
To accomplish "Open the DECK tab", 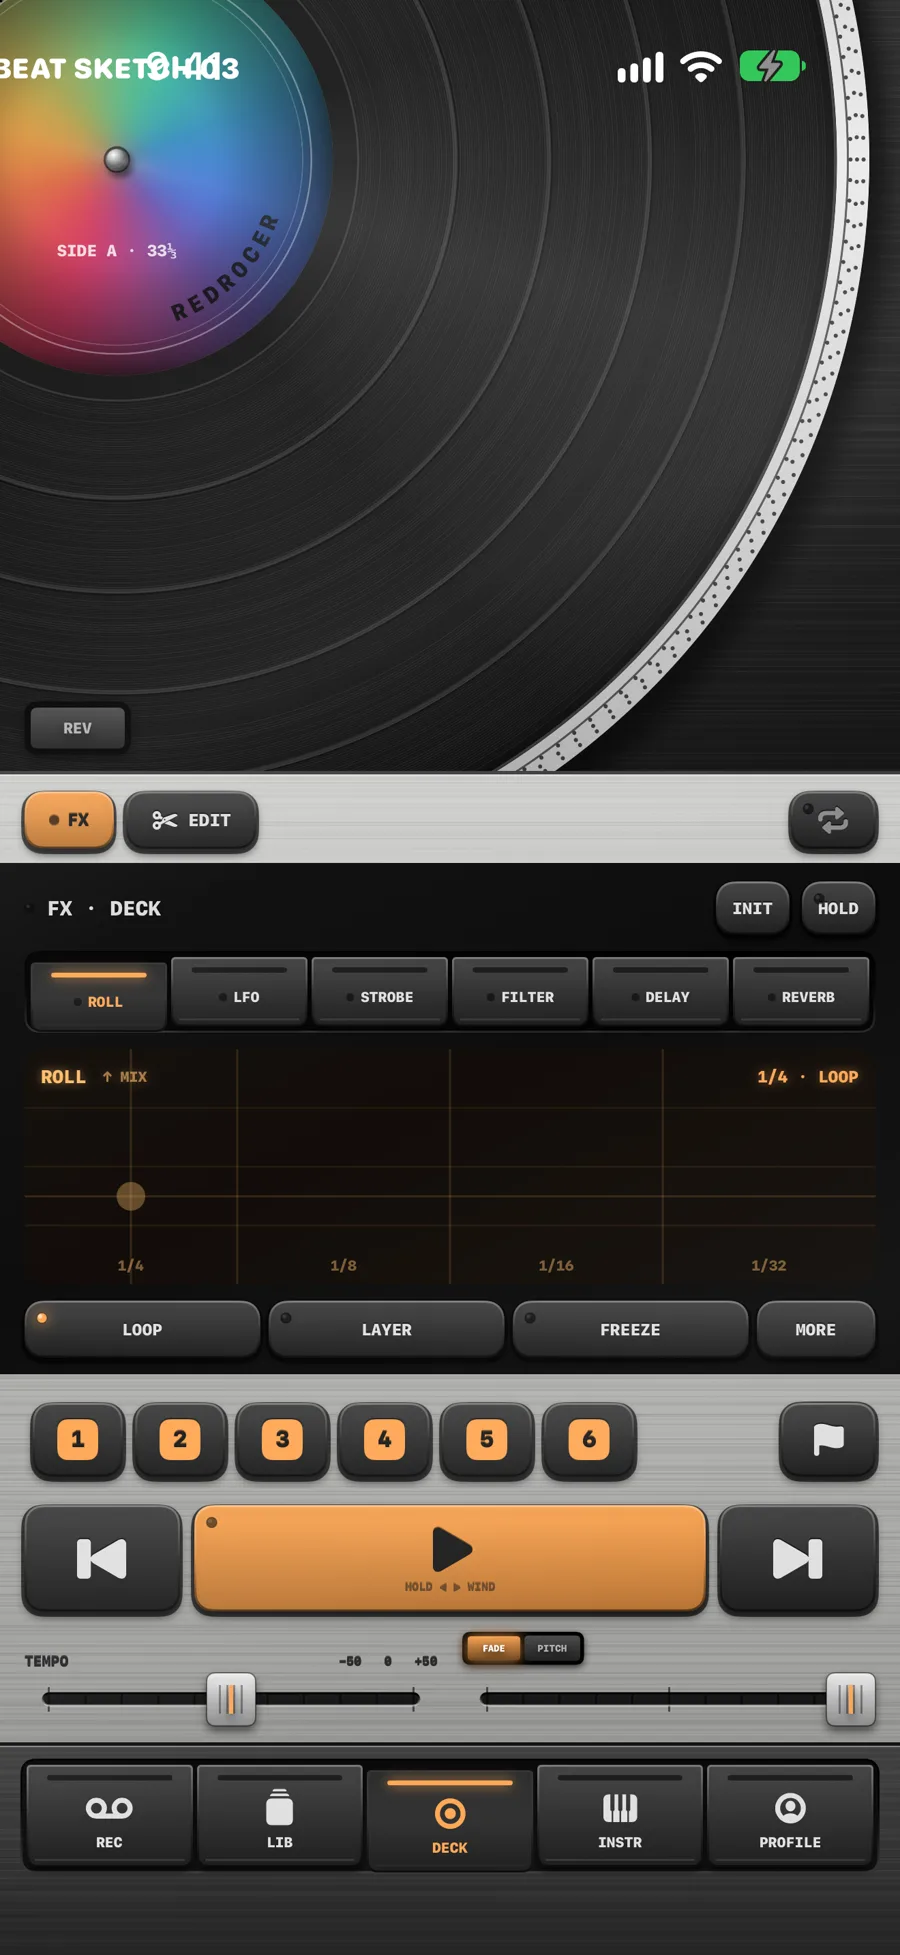I will [x=450, y=1820].
